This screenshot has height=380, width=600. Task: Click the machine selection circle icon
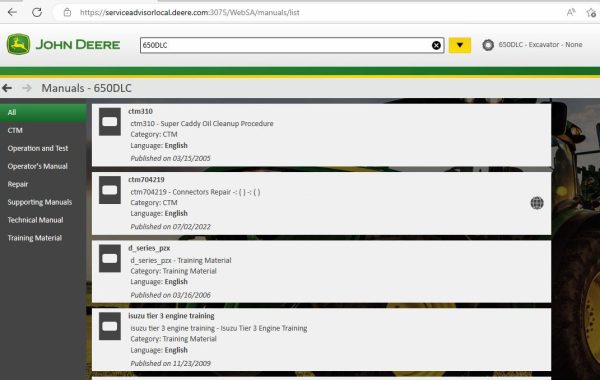tap(488, 45)
